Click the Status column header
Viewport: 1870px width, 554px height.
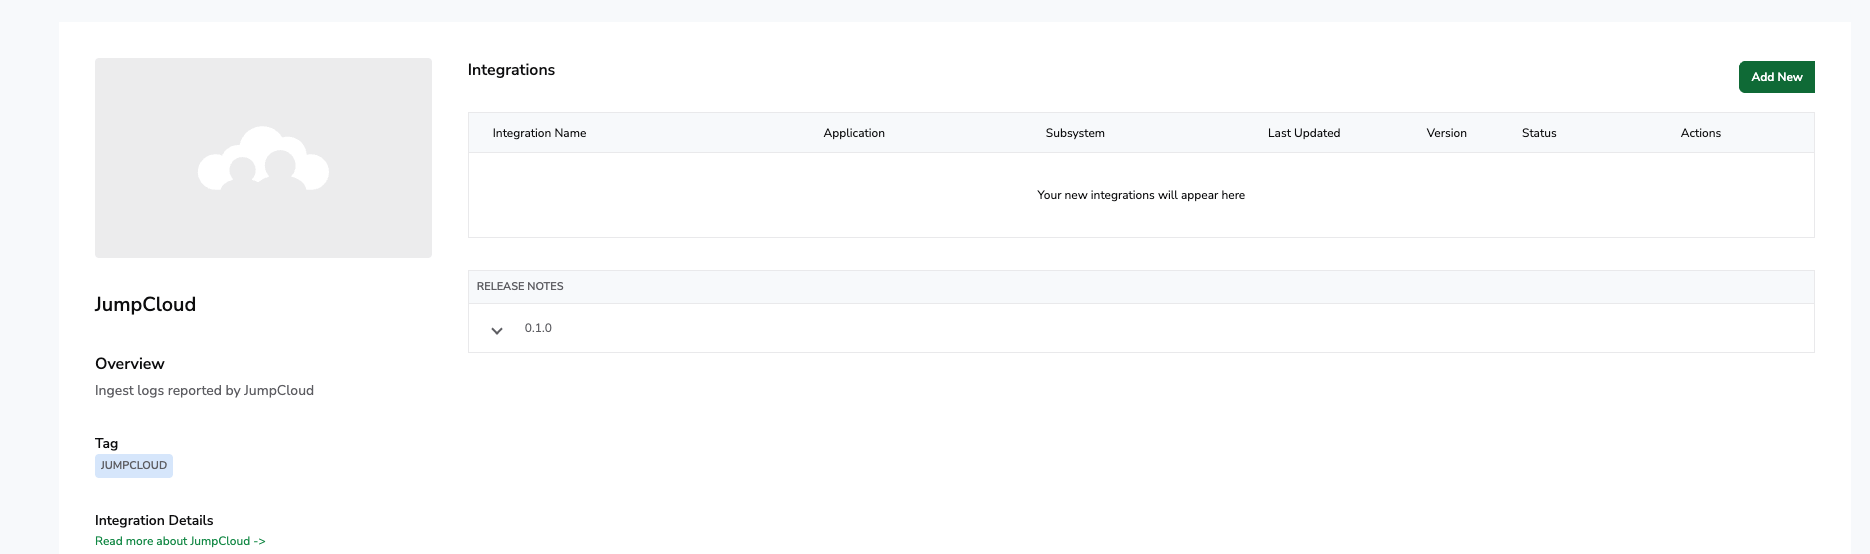click(1539, 133)
